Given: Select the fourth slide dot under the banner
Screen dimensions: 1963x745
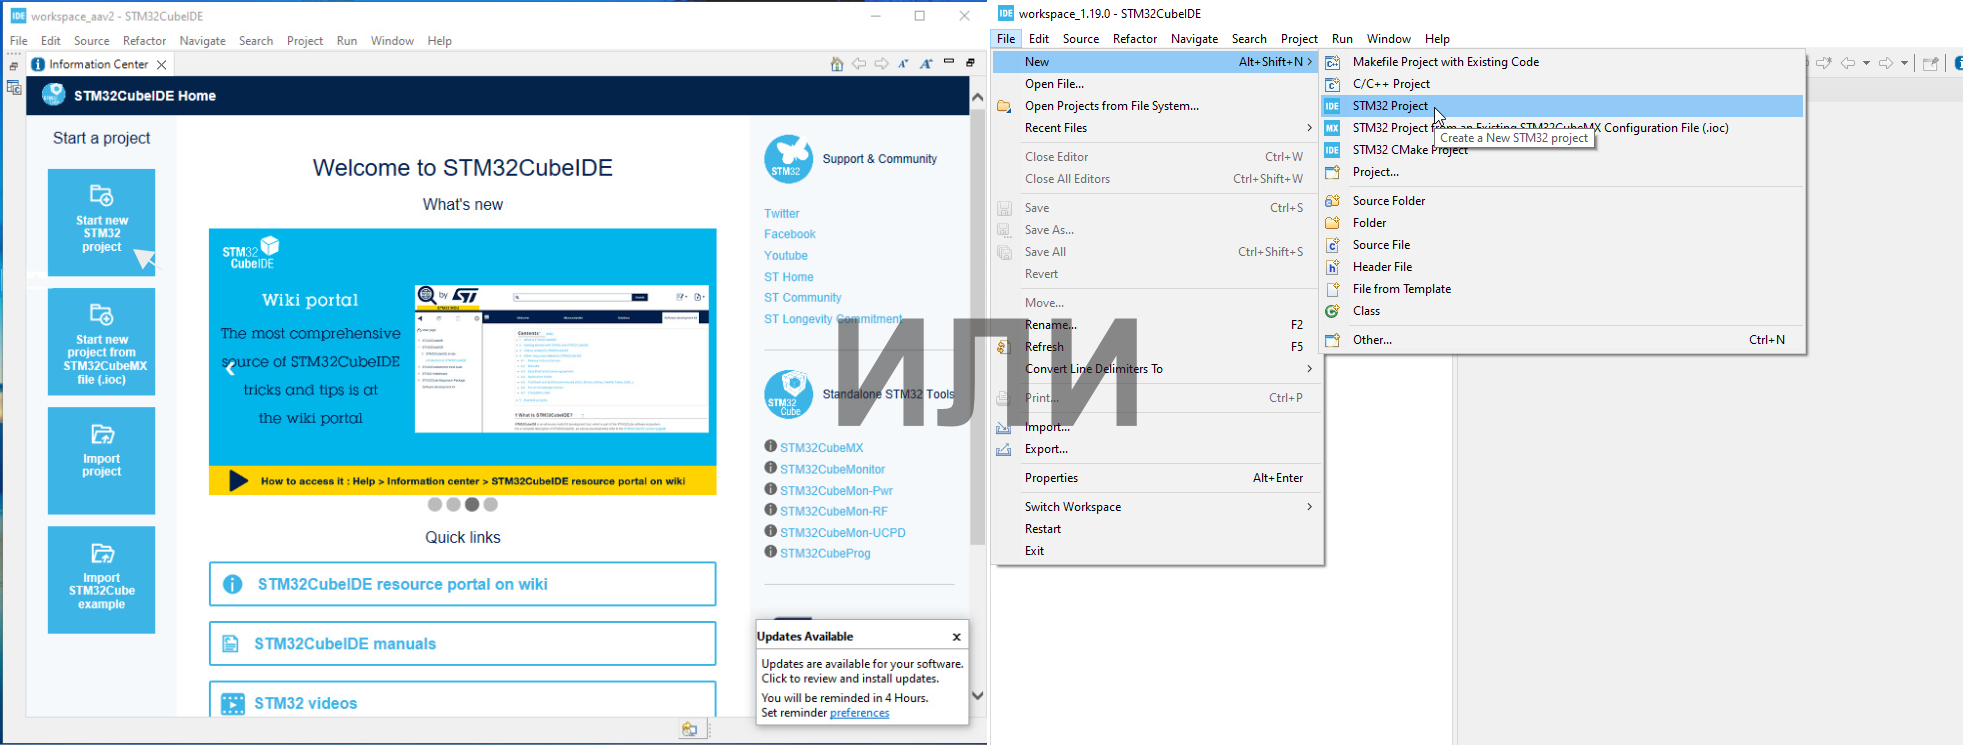Looking at the screenshot, I should point(491,505).
